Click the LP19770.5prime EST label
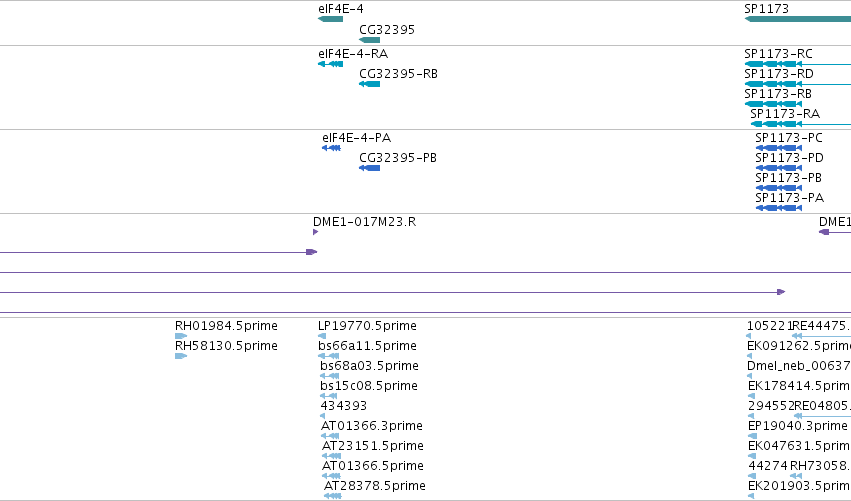The width and height of the screenshot is (851, 501). (367, 326)
